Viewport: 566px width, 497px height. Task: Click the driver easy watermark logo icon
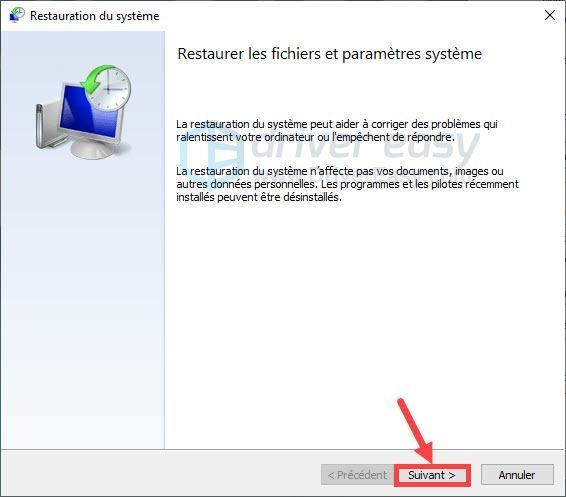[x=213, y=154]
